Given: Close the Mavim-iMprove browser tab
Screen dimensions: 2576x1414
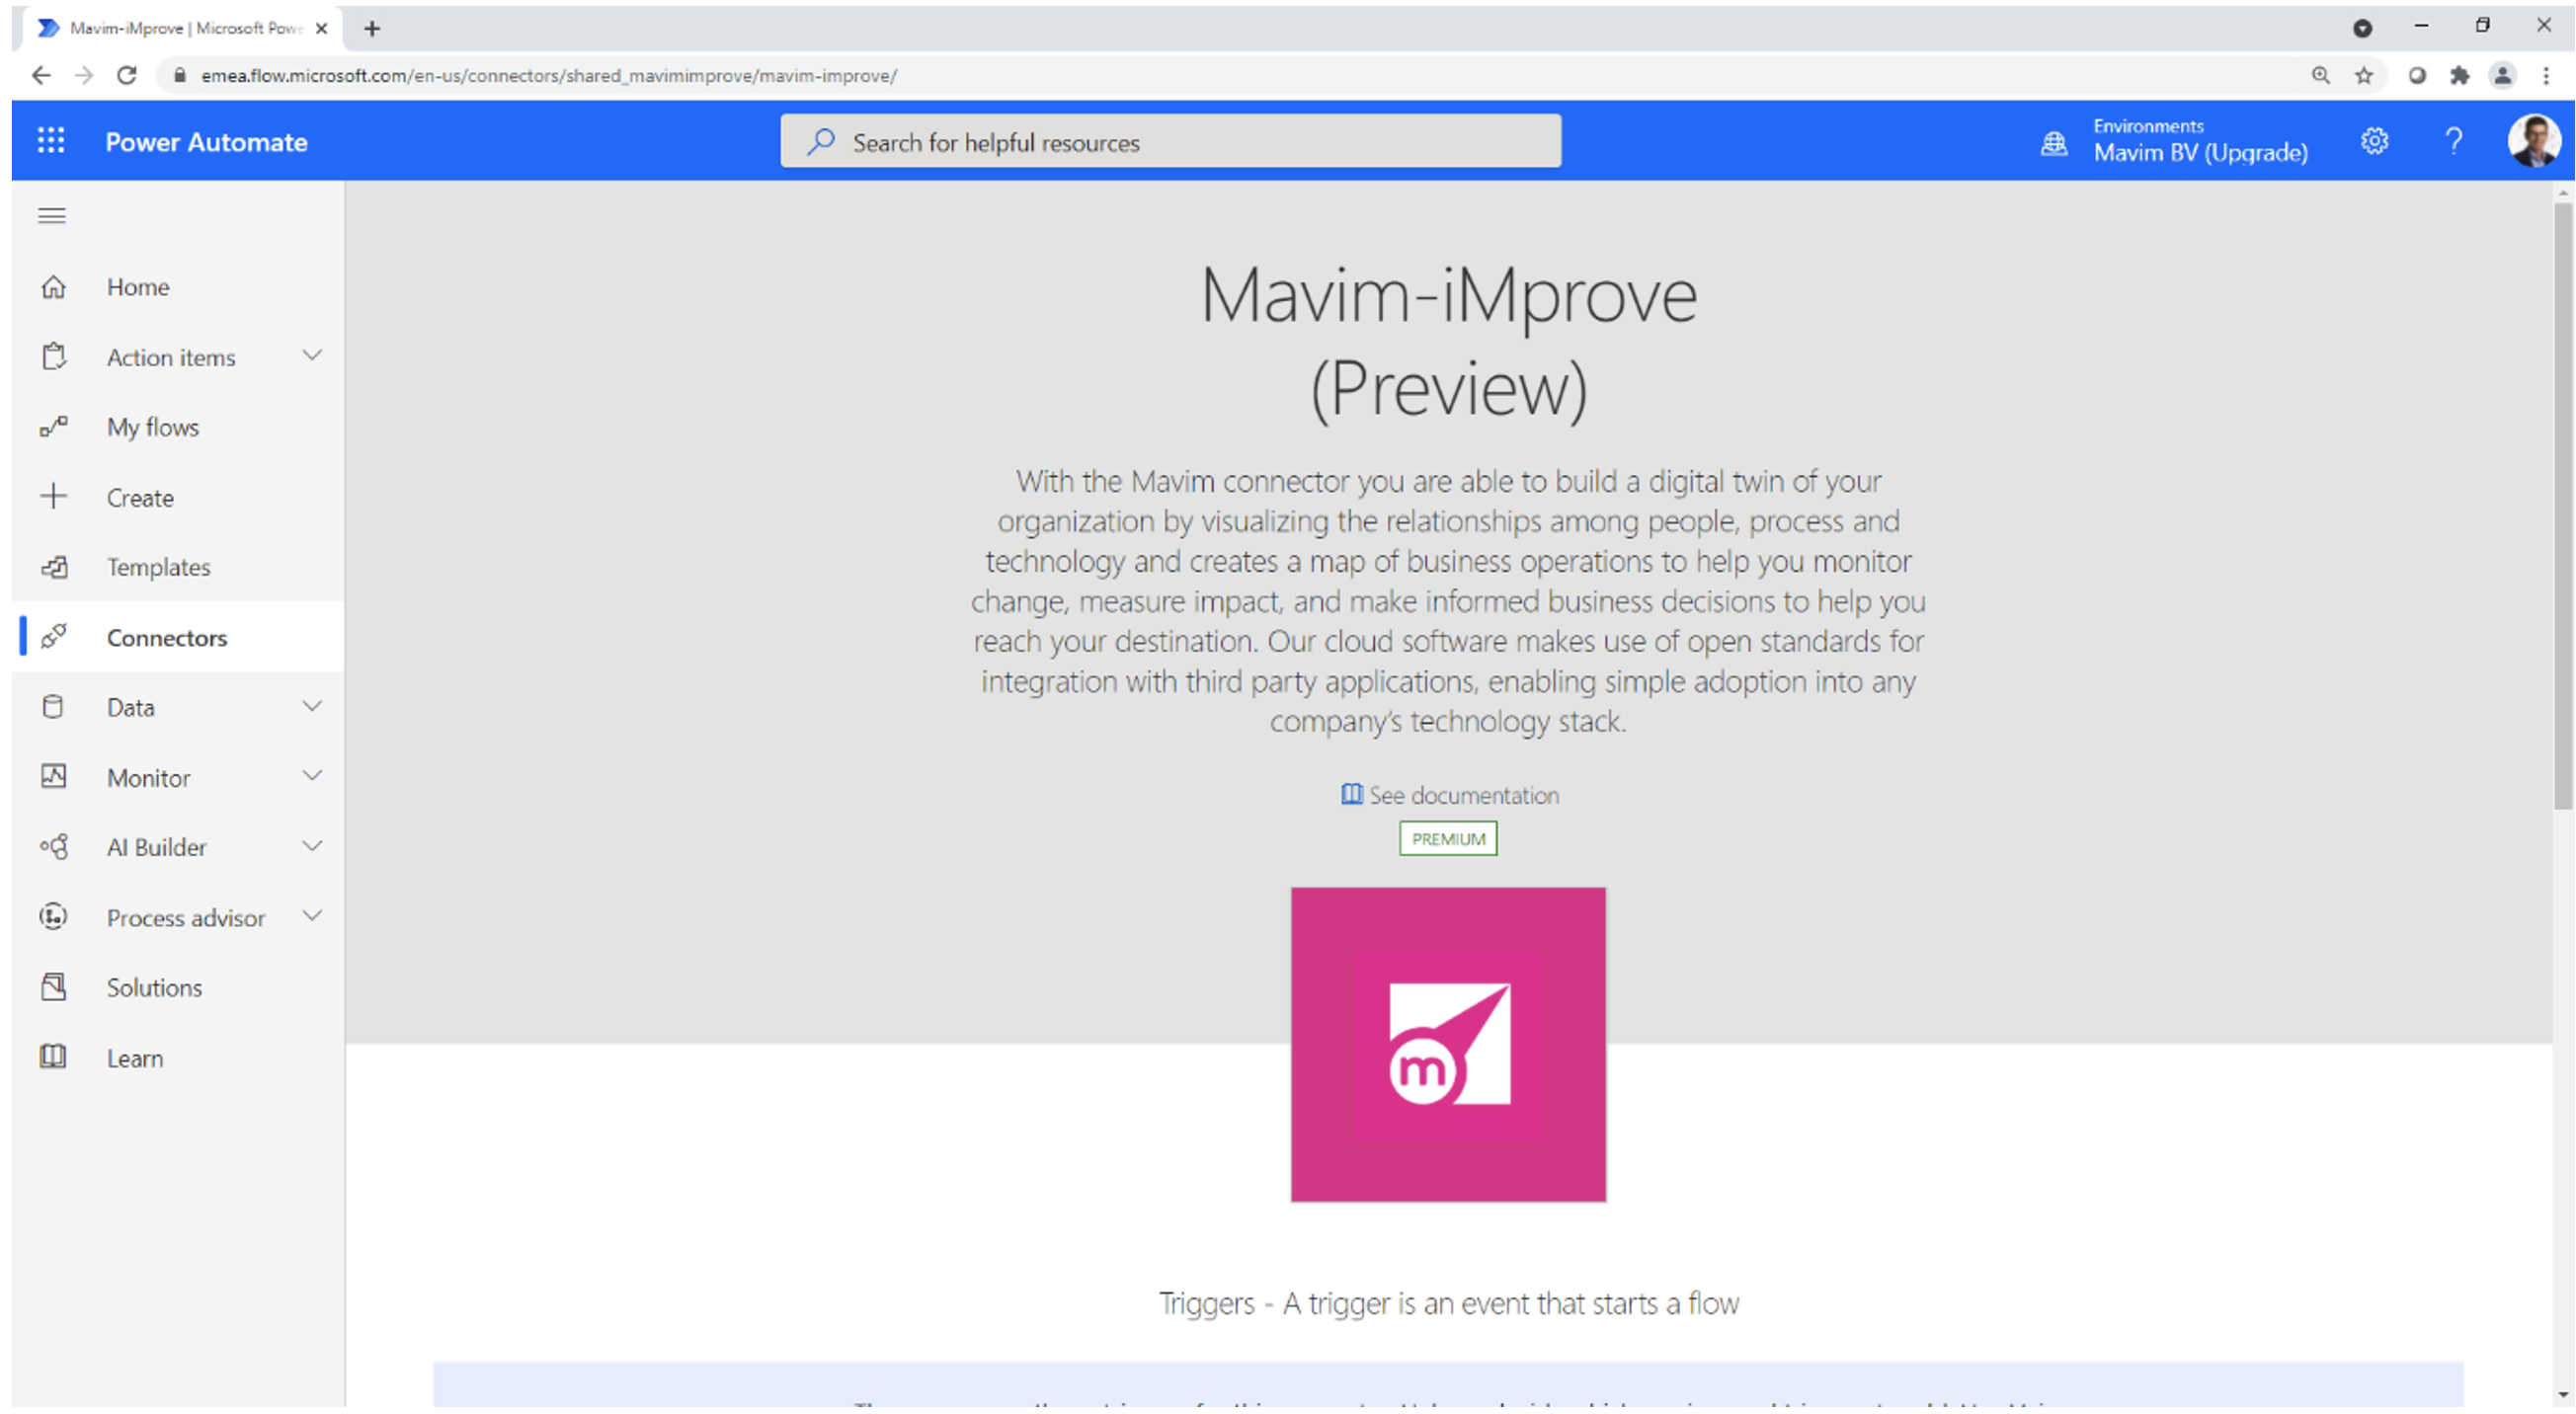Looking at the screenshot, I should coord(321,29).
